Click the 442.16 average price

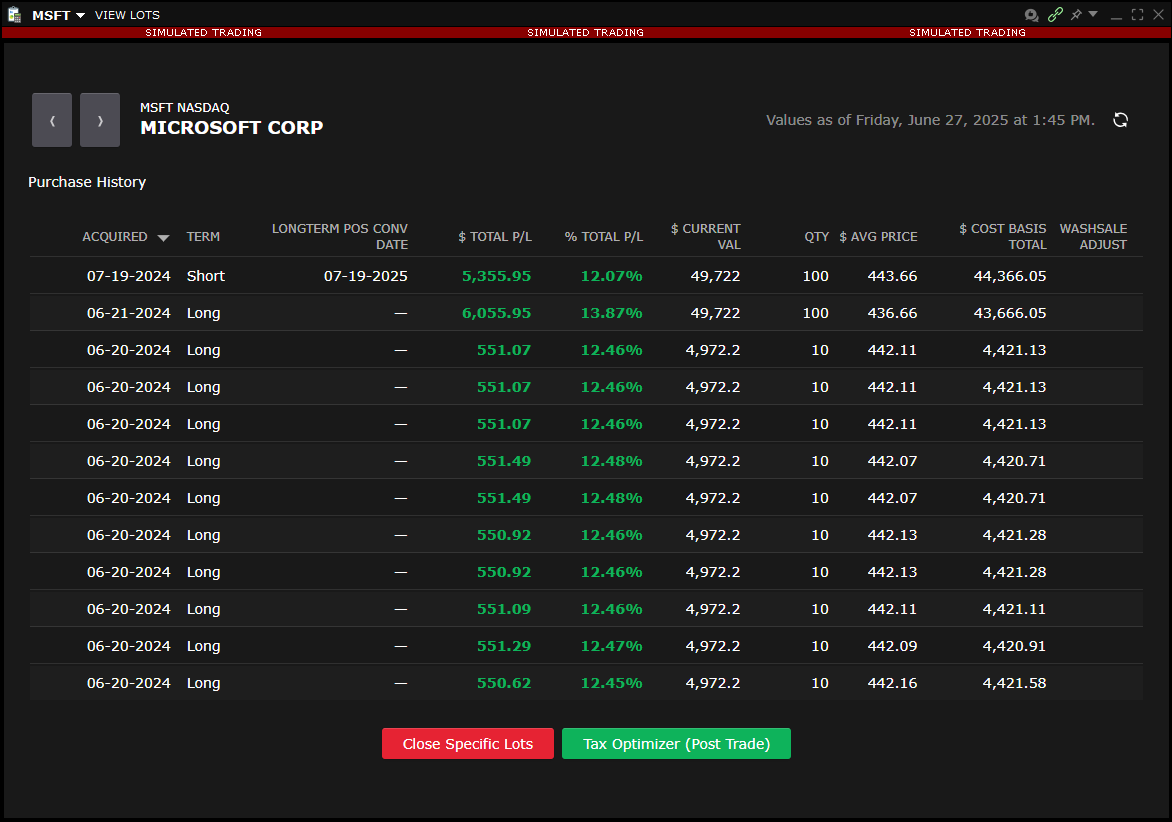tap(892, 683)
